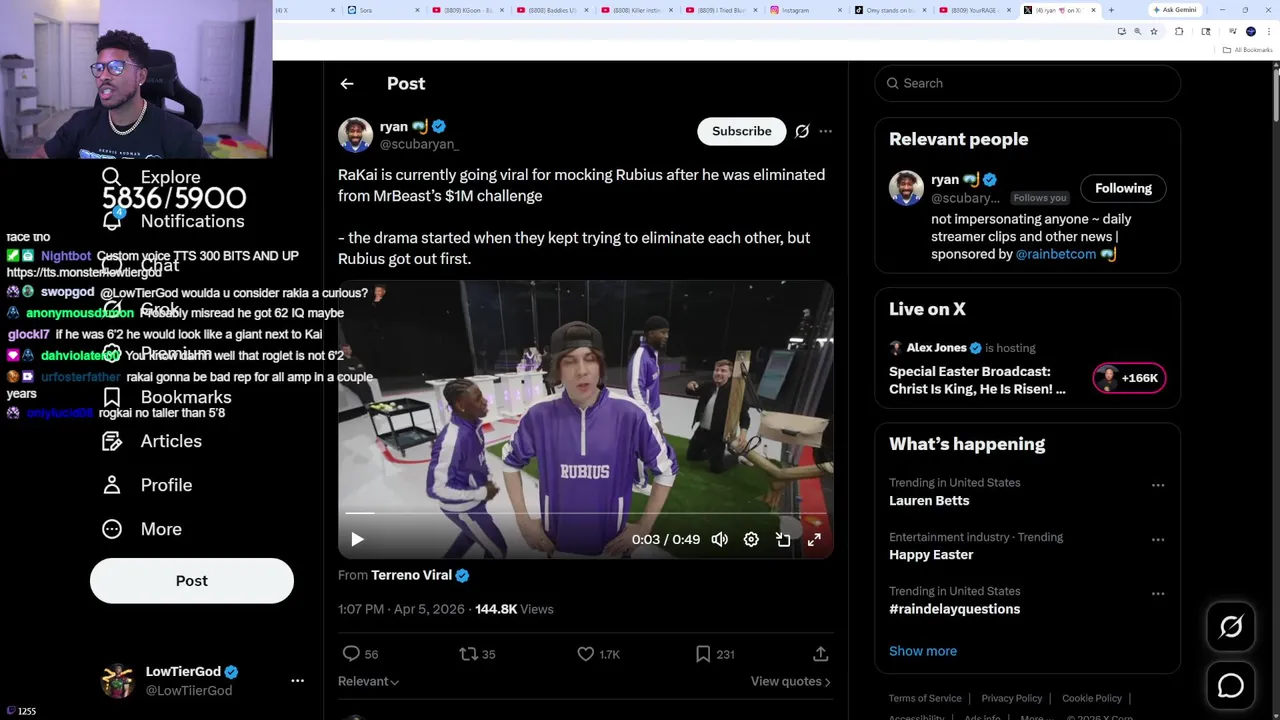
Task: Go to Profile in the sidebar
Action: [166, 485]
